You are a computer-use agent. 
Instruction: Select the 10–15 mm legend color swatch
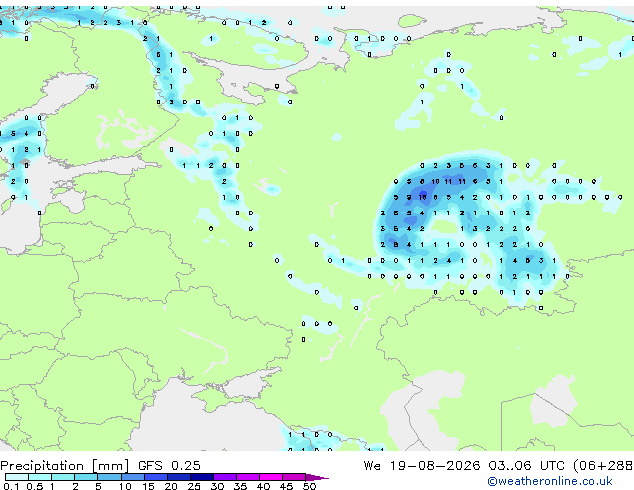(133, 477)
